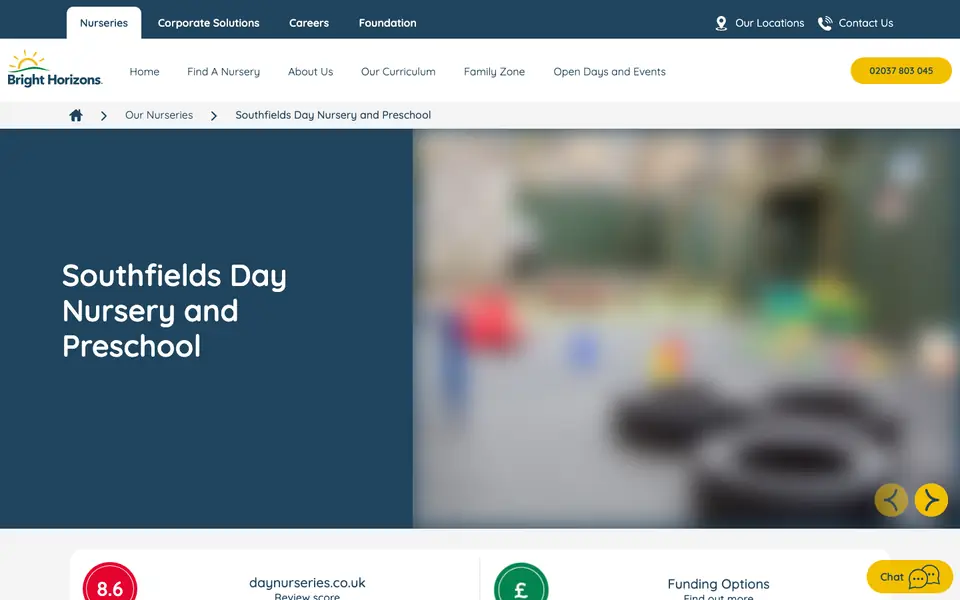Click the phone Contact Us icon
960x600 pixels.
pyautogui.click(x=825, y=23)
